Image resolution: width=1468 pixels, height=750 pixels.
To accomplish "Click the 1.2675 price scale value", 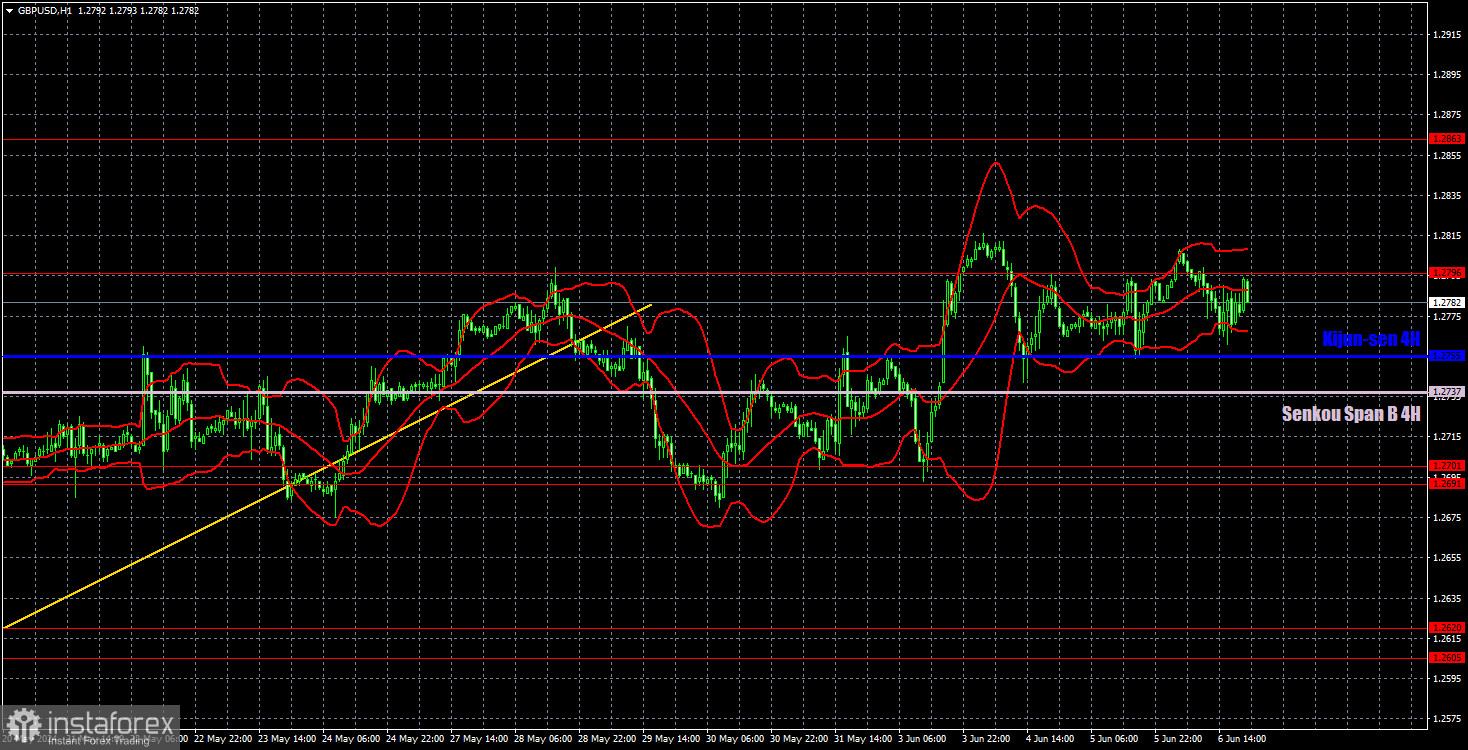I will 1447,517.
